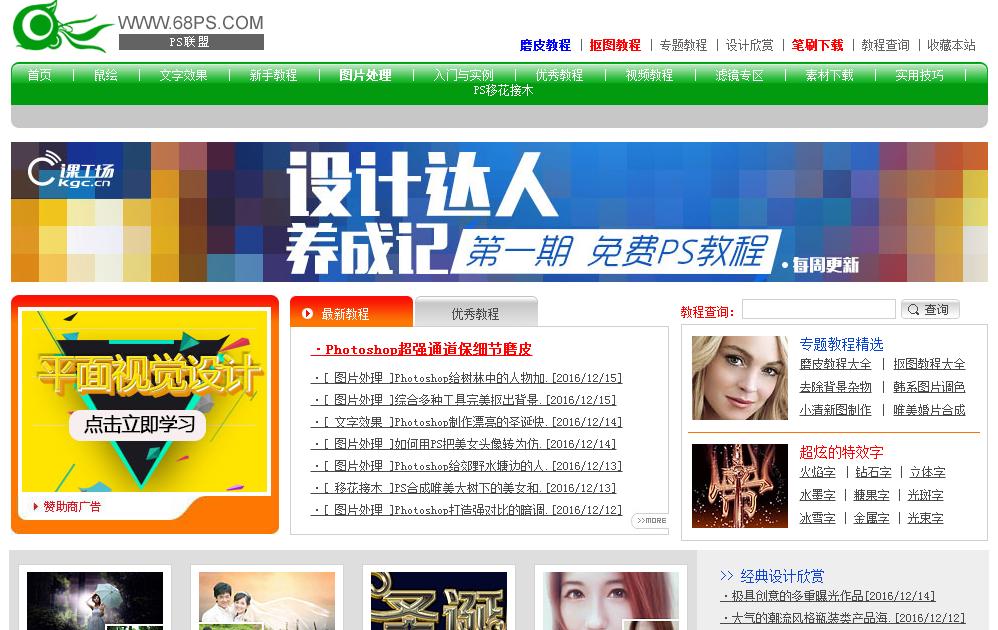998x630 pixels.
Task: Click the 查询 search button
Action: [x=929, y=309]
